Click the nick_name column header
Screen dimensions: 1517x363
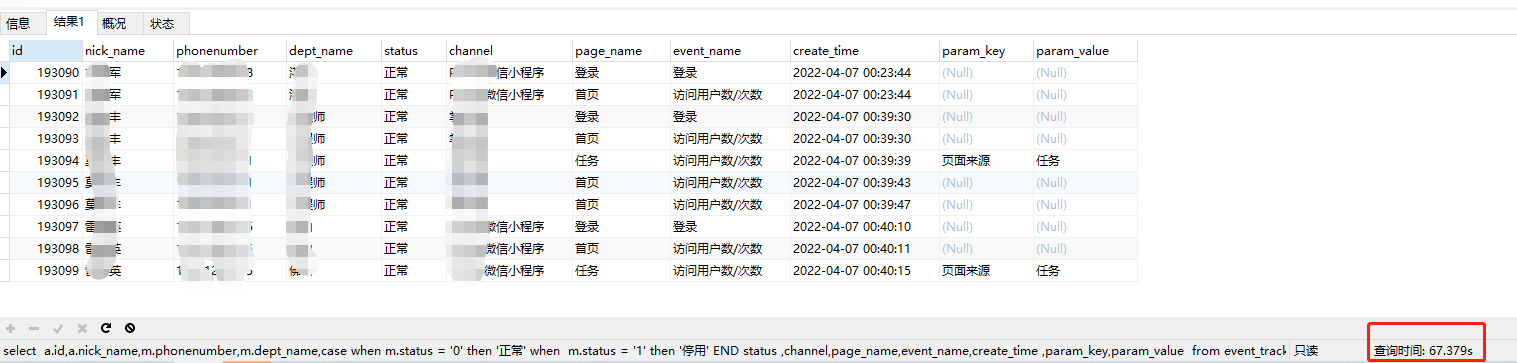[128, 50]
